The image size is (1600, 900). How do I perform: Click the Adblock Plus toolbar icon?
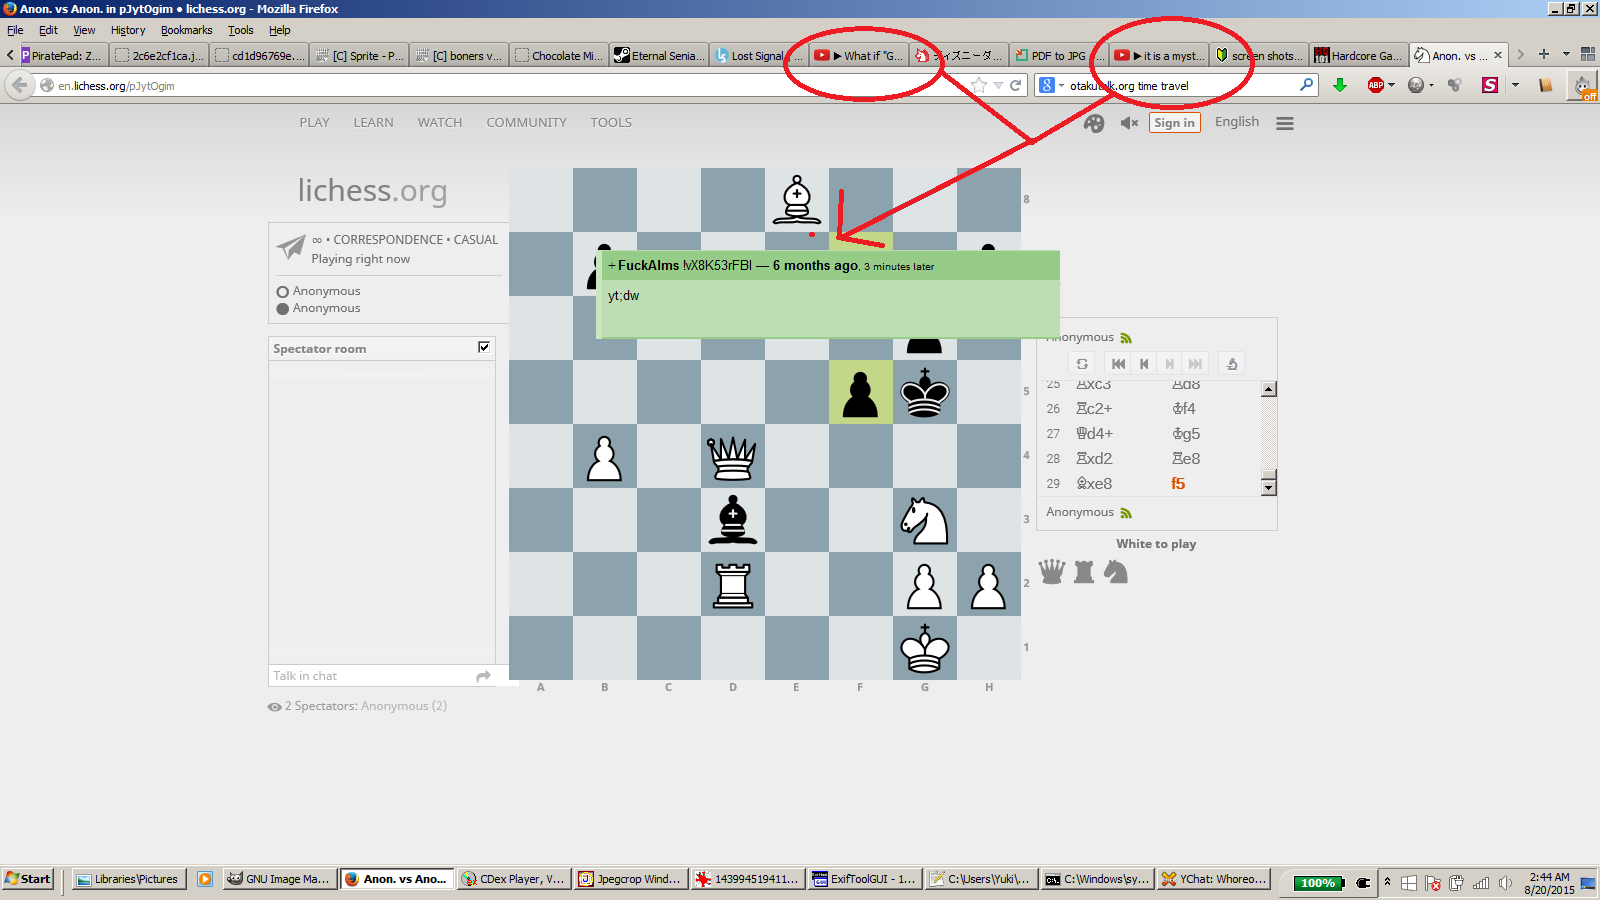tap(1376, 85)
